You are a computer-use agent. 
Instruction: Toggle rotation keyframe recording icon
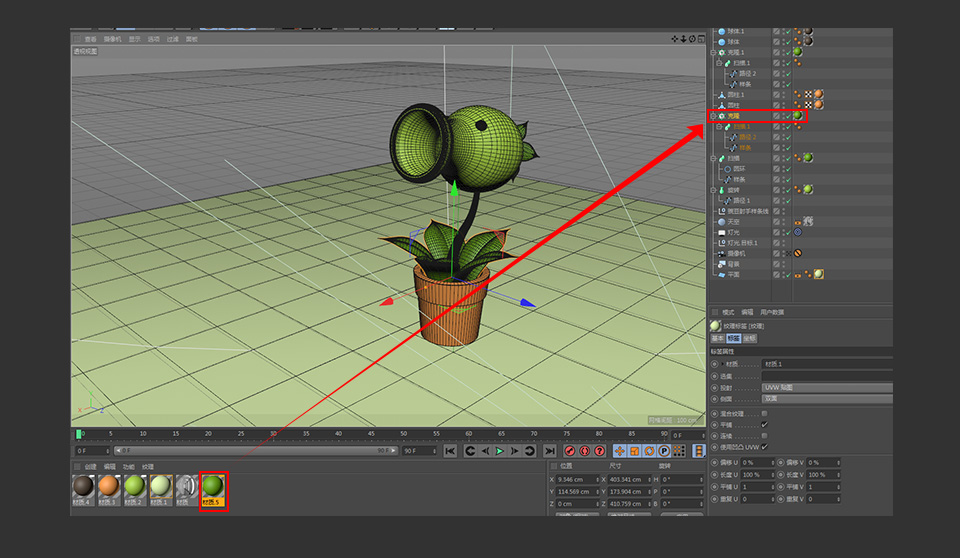(x=649, y=451)
